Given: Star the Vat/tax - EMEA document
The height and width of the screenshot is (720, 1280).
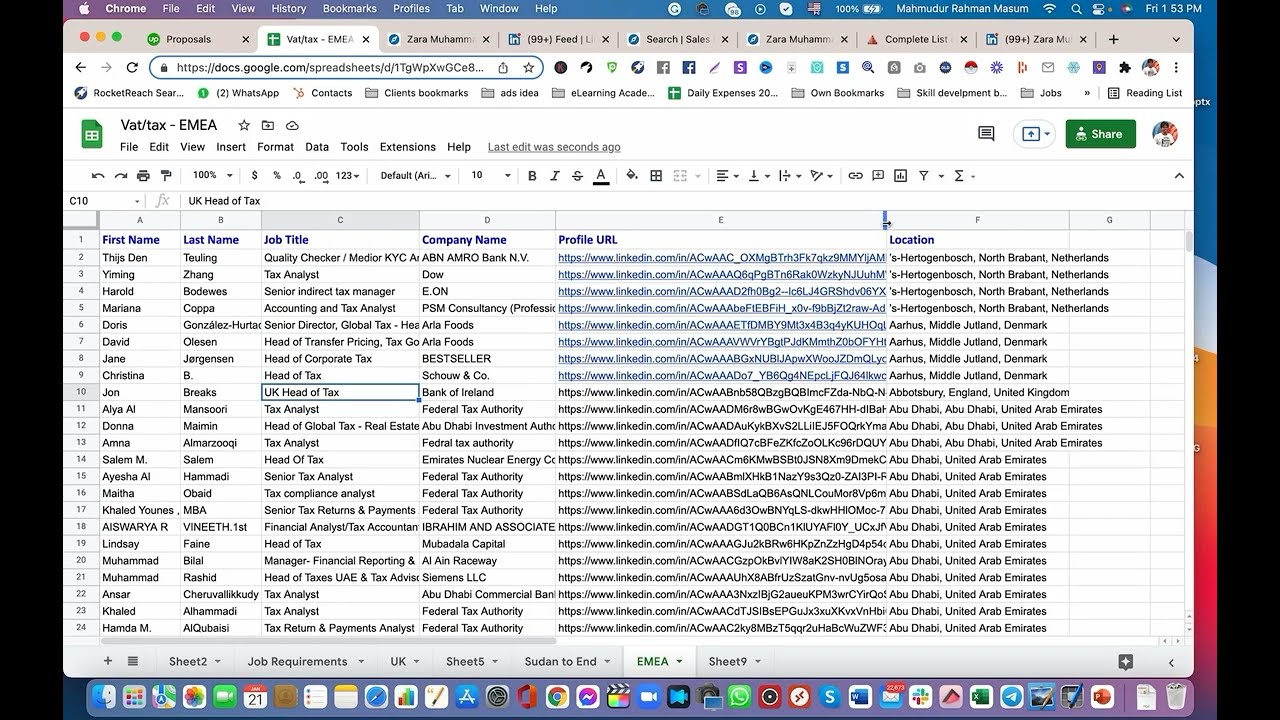Looking at the screenshot, I should (244, 125).
